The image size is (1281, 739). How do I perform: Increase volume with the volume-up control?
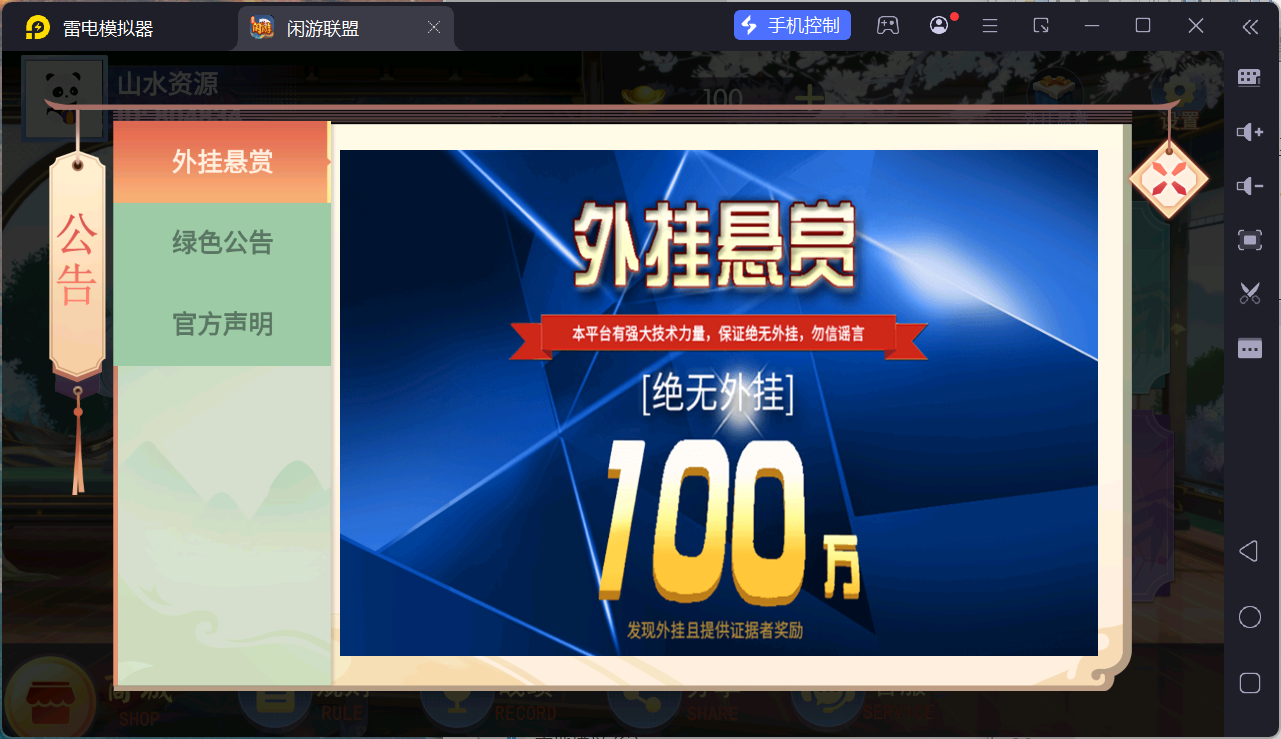(x=1248, y=132)
